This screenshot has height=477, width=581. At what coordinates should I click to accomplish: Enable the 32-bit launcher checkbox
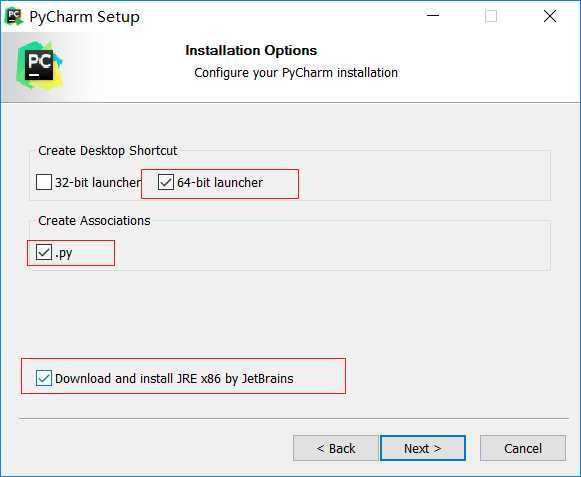coord(44,182)
